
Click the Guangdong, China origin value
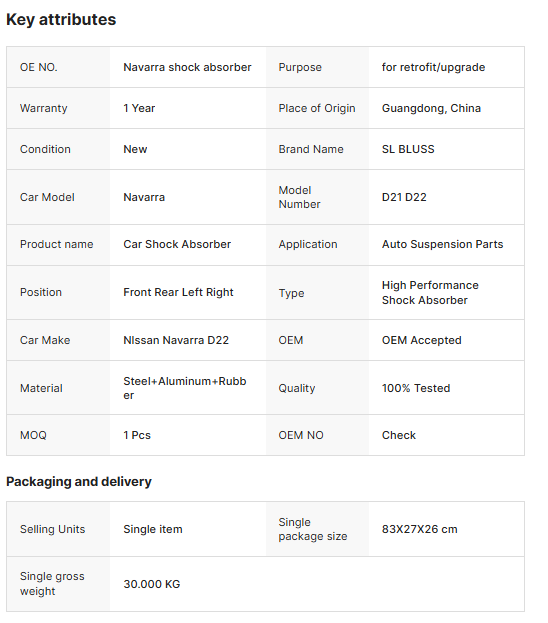(431, 108)
